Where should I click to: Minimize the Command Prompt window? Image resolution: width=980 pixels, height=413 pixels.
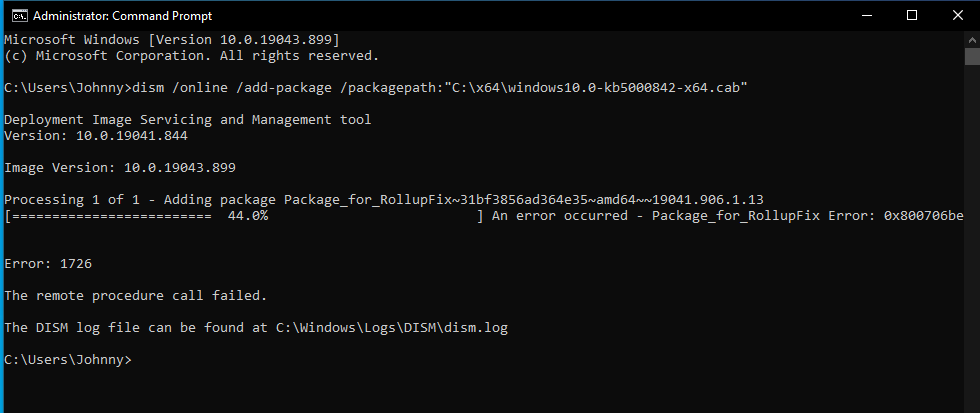(x=866, y=16)
